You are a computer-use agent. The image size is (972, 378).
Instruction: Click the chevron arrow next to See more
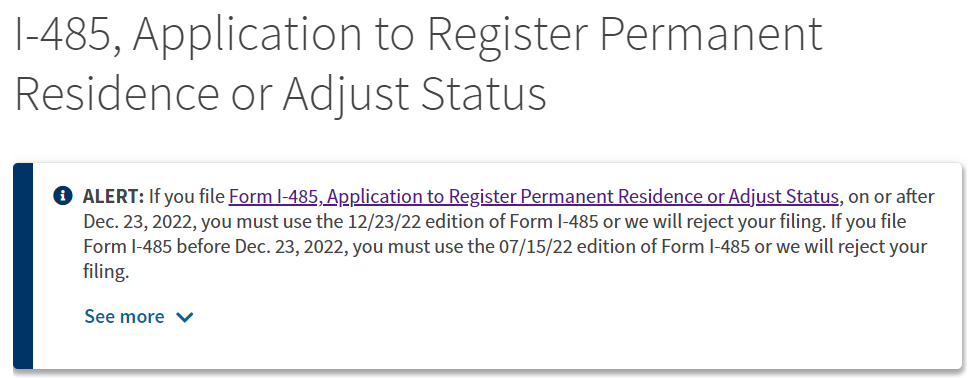coord(185,317)
